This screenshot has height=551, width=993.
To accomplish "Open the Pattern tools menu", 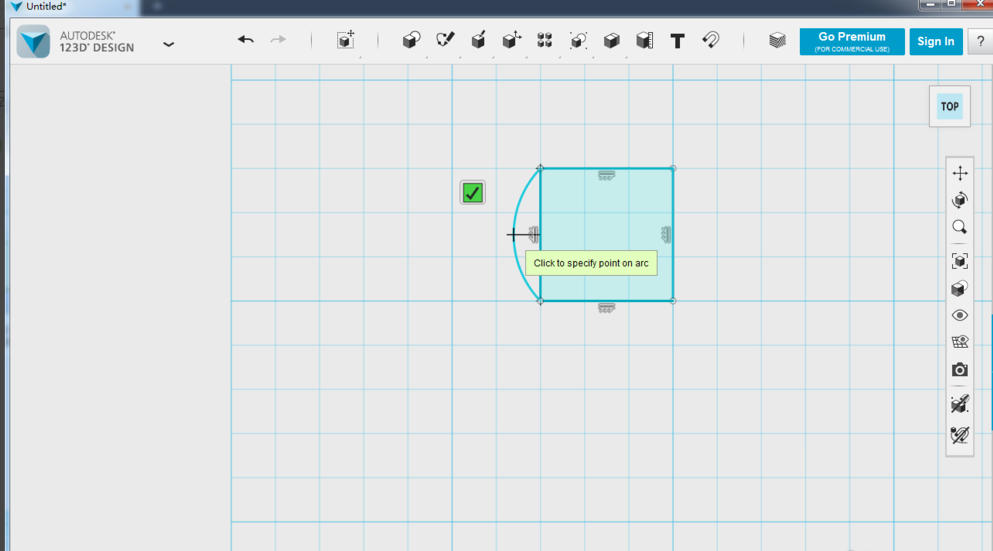I will click(545, 41).
